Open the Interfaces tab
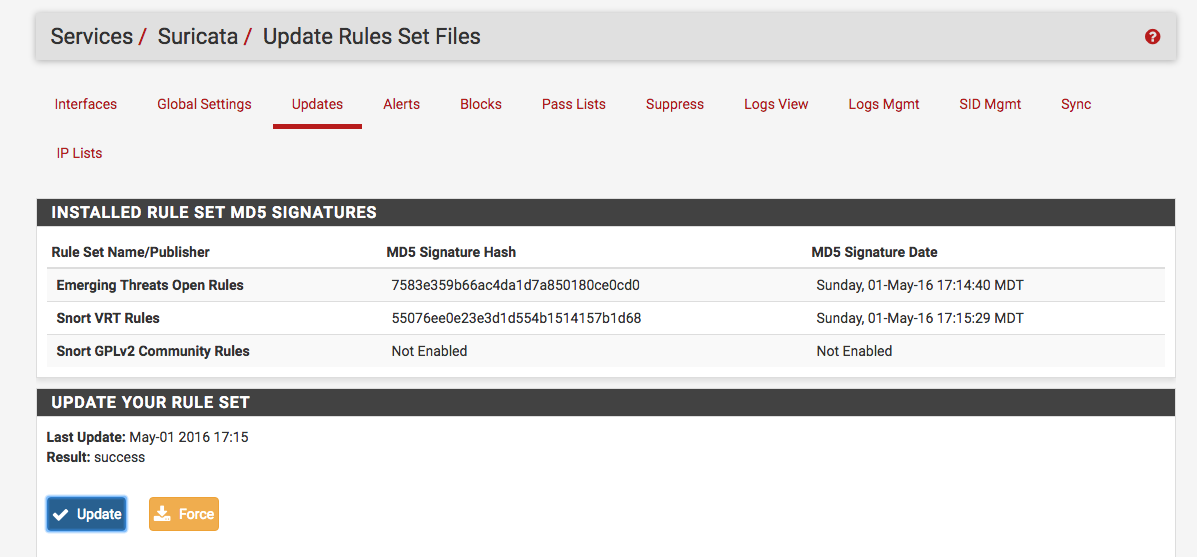The image size is (1197, 557). pyautogui.click(x=86, y=104)
